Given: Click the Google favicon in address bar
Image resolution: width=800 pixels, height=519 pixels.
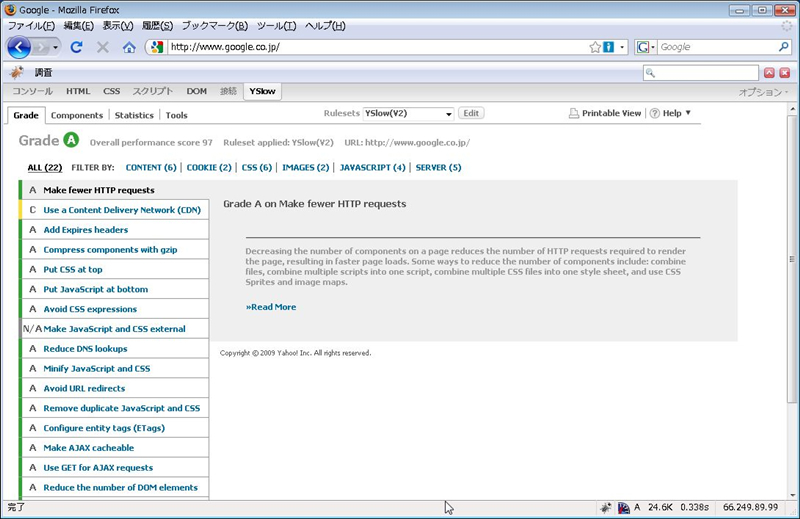Looking at the screenshot, I should [157, 47].
